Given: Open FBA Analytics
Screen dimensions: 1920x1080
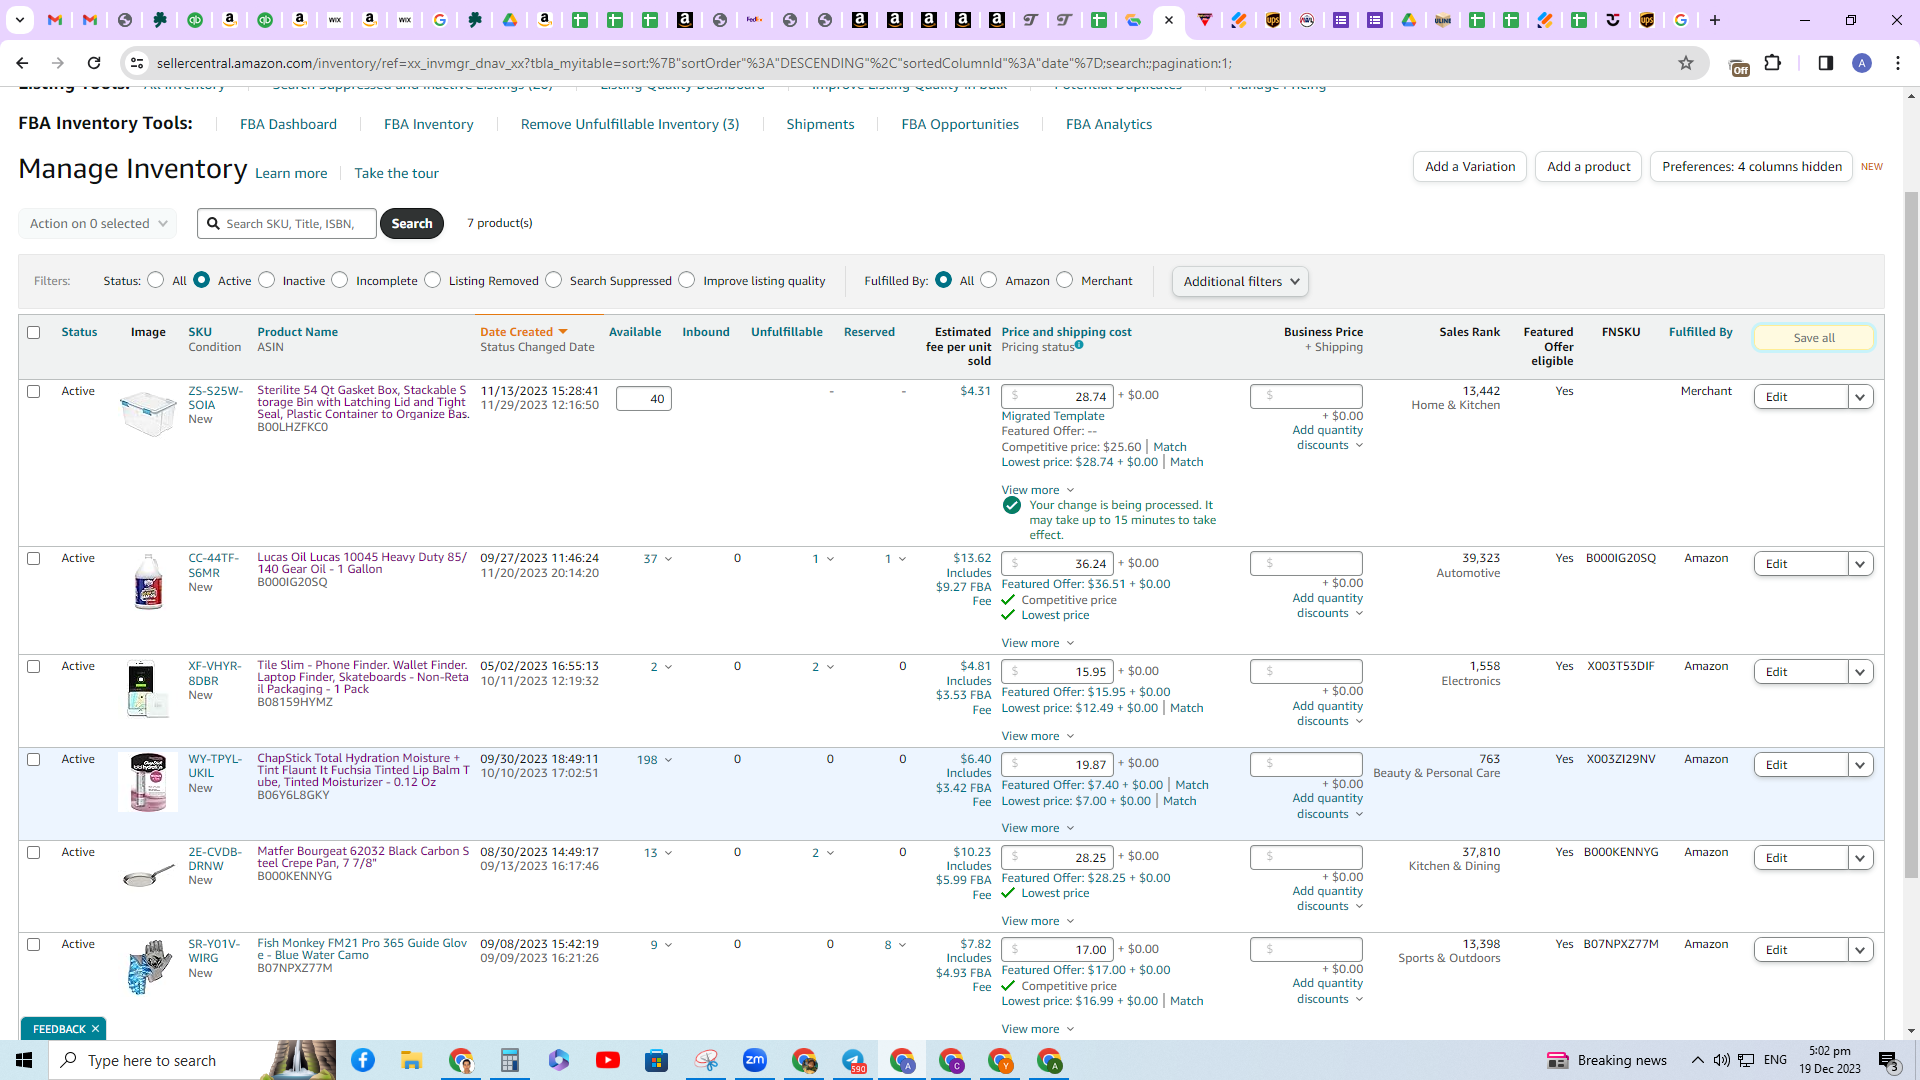Looking at the screenshot, I should [1109, 124].
